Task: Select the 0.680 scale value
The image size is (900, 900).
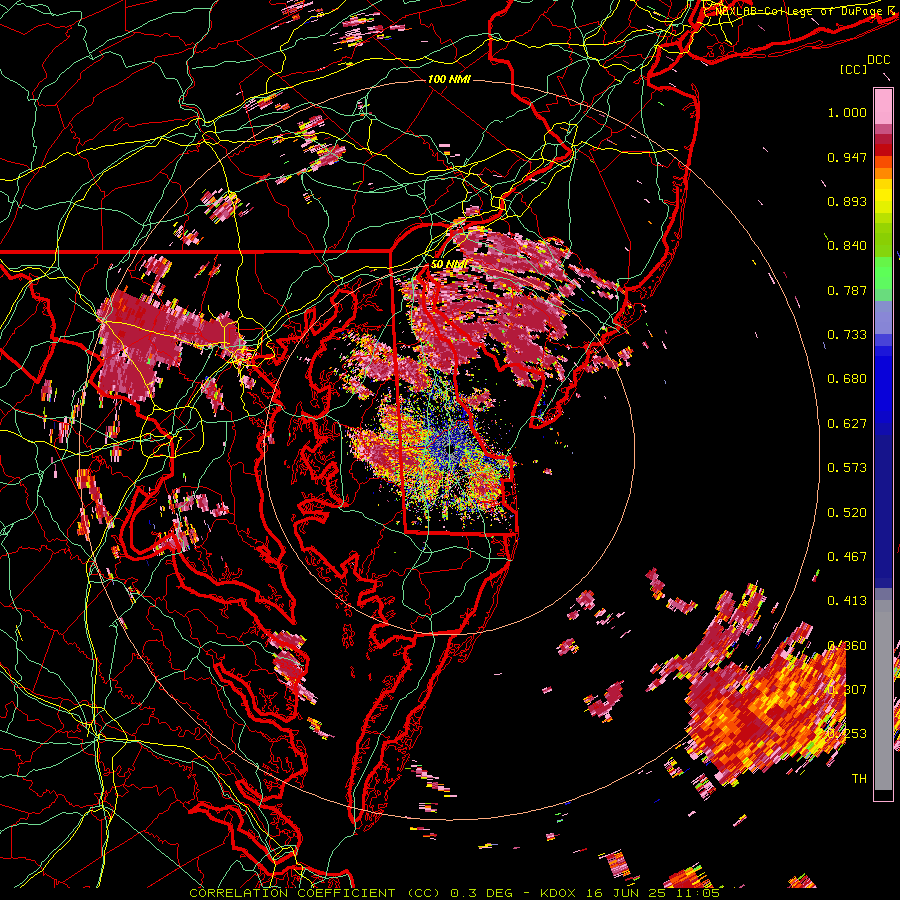Action: click(x=847, y=379)
